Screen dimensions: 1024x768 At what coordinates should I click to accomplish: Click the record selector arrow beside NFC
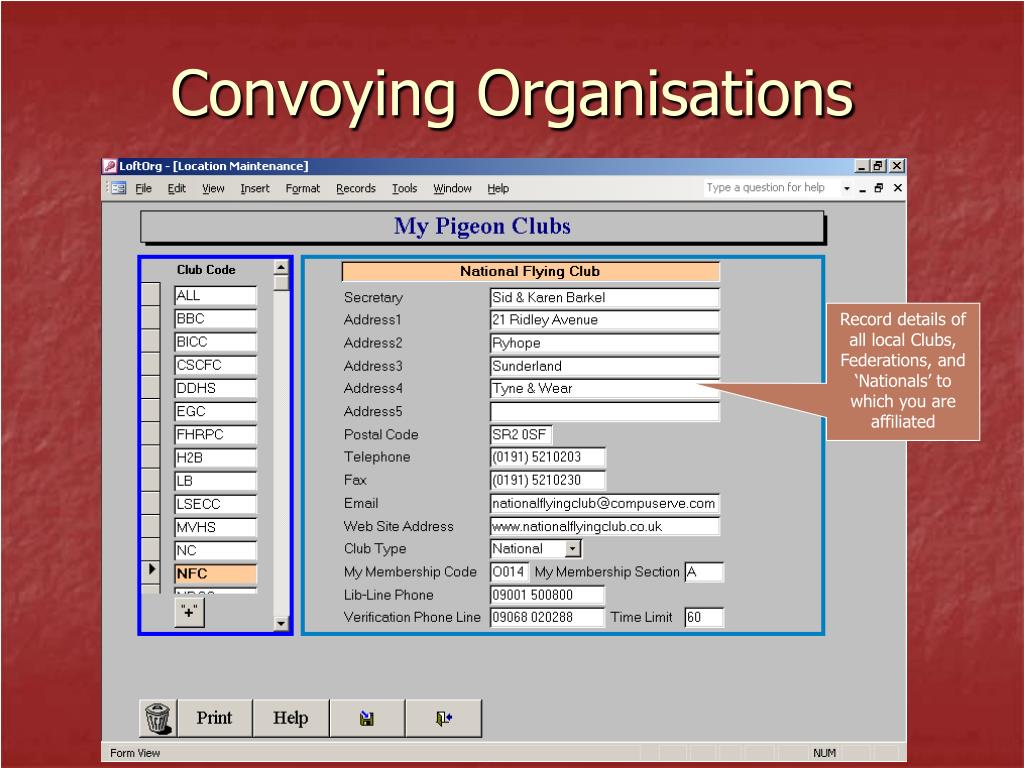(151, 569)
